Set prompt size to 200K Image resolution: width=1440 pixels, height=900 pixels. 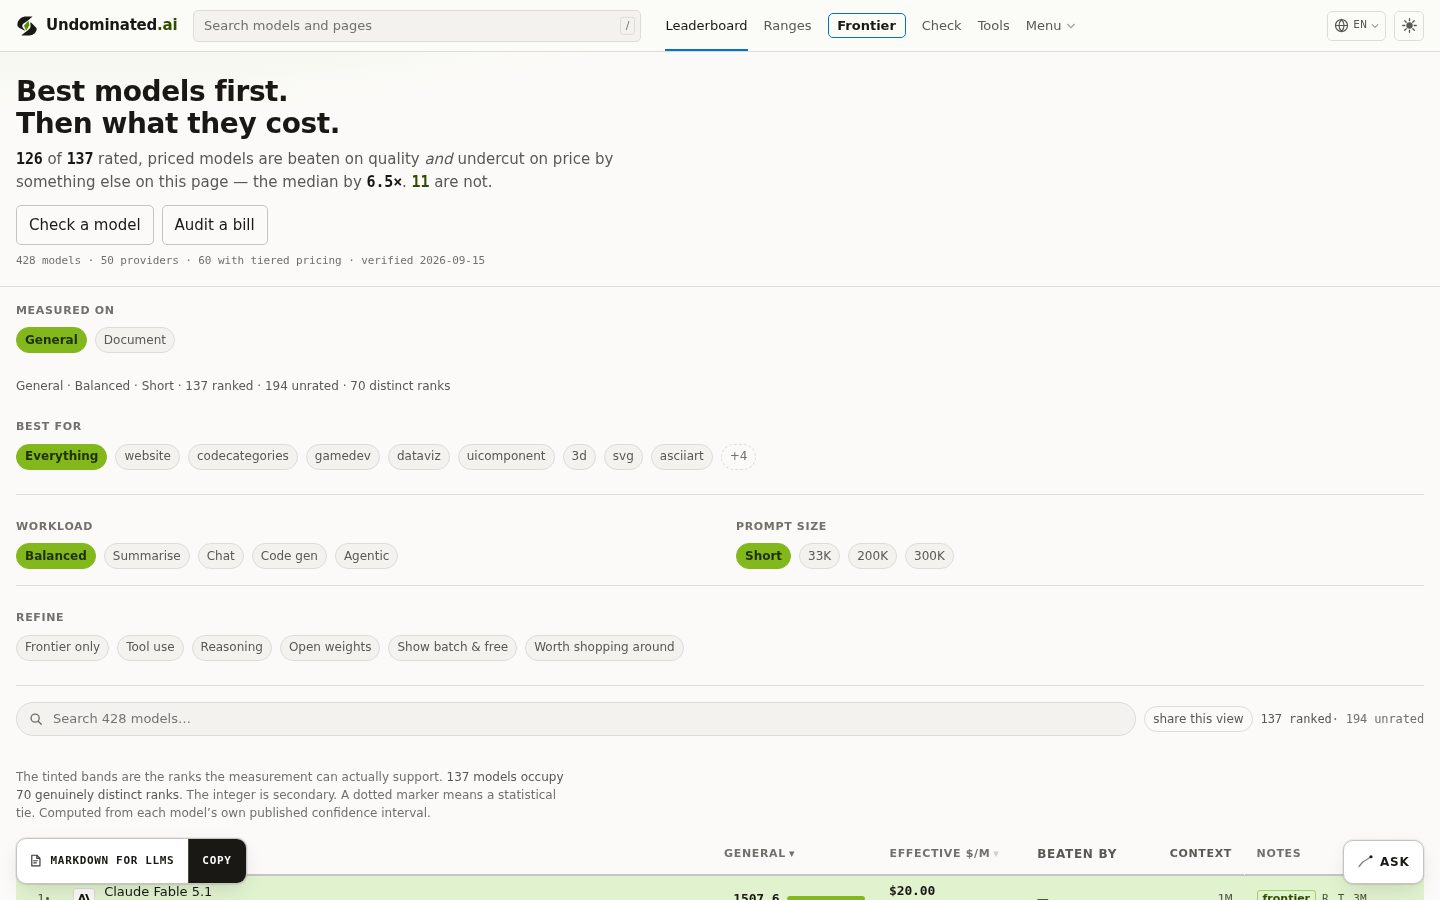[873, 556]
